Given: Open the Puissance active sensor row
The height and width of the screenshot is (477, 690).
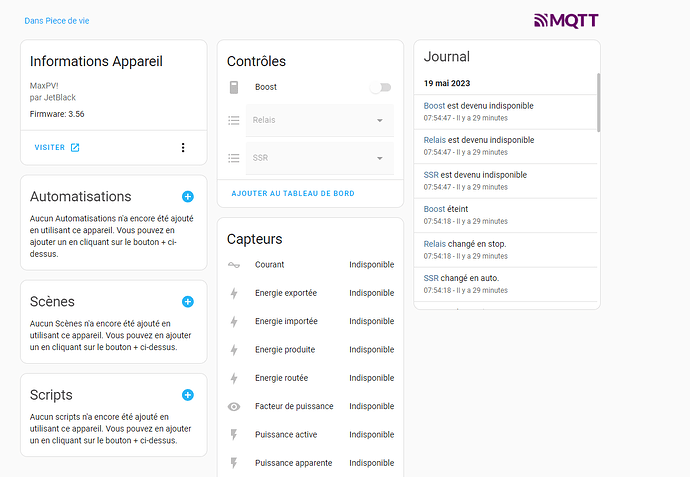Looking at the screenshot, I should pos(310,435).
